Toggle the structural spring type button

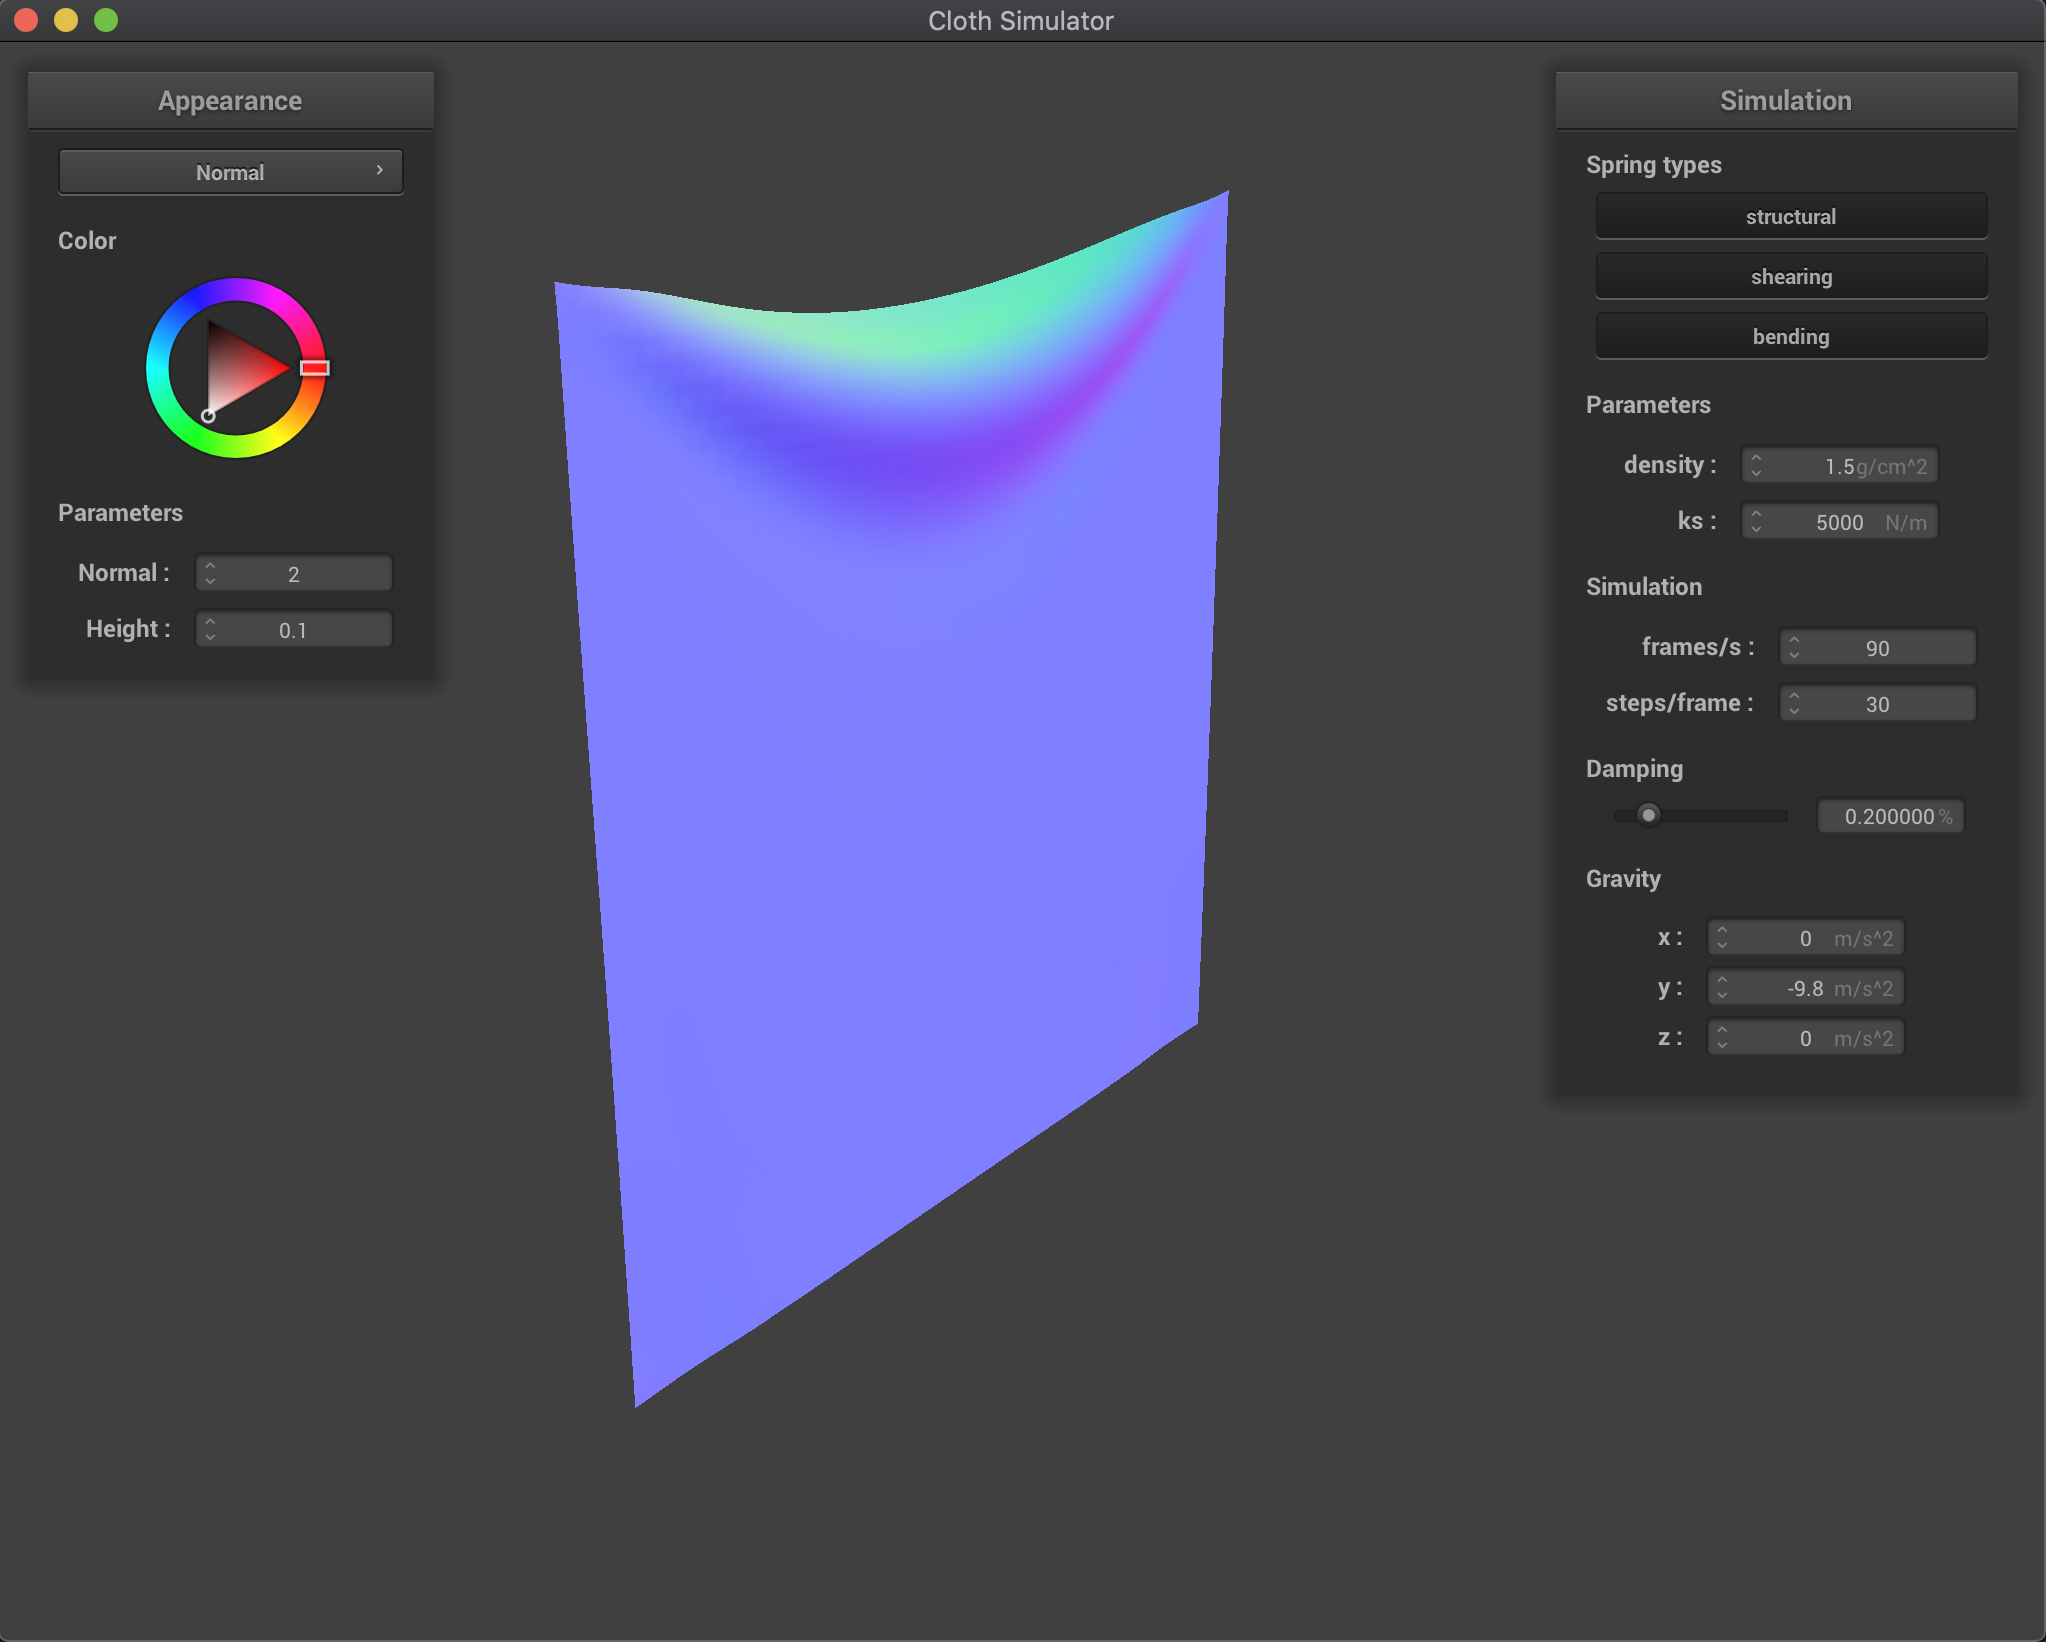click(x=1790, y=217)
